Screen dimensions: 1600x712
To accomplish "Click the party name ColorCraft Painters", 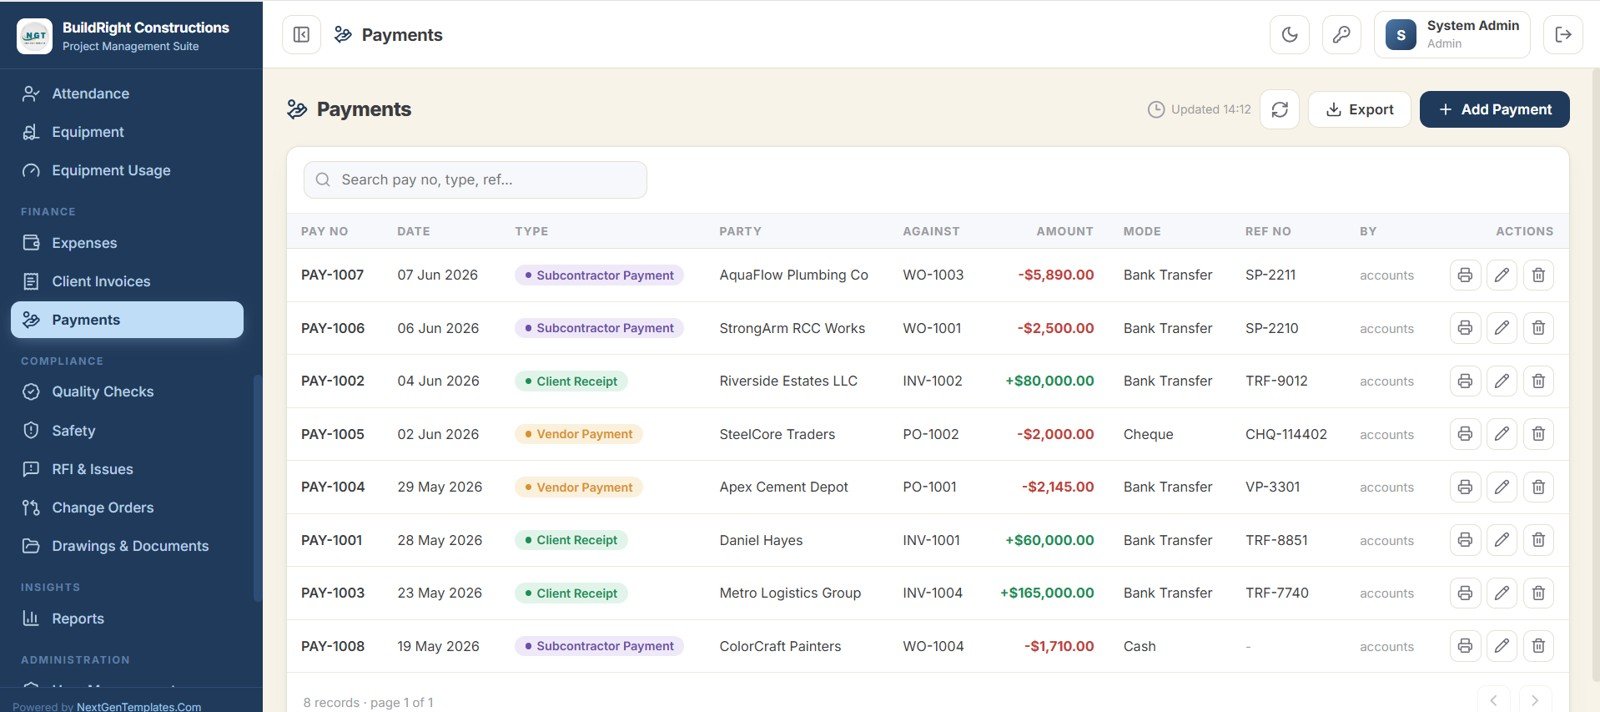I will pyautogui.click(x=780, y=646).
